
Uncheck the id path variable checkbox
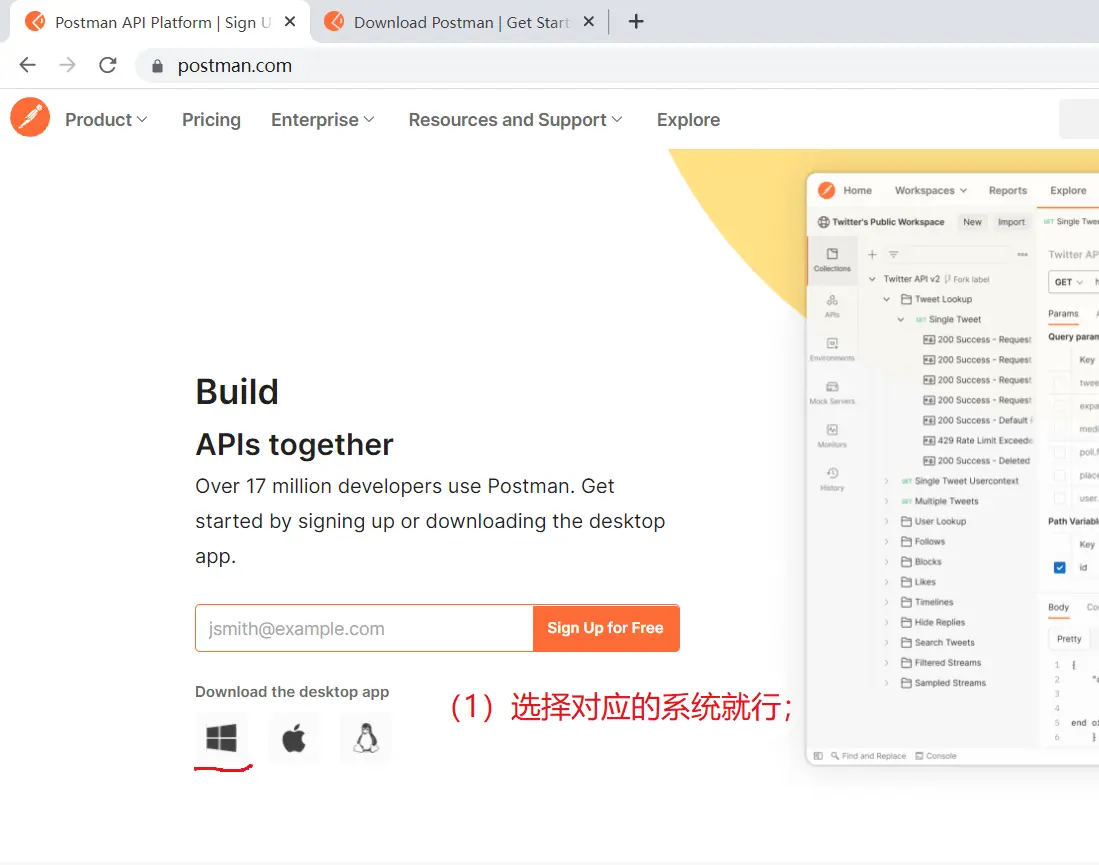click(1060, 568)
